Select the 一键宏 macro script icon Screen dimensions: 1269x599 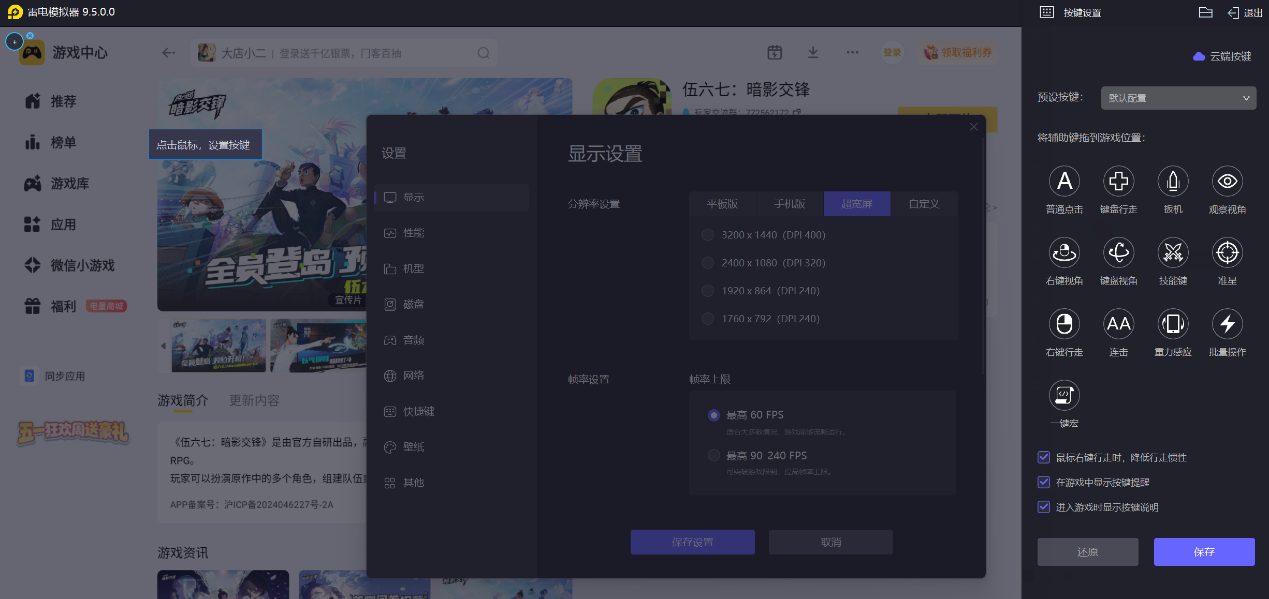coord(1065,395)
